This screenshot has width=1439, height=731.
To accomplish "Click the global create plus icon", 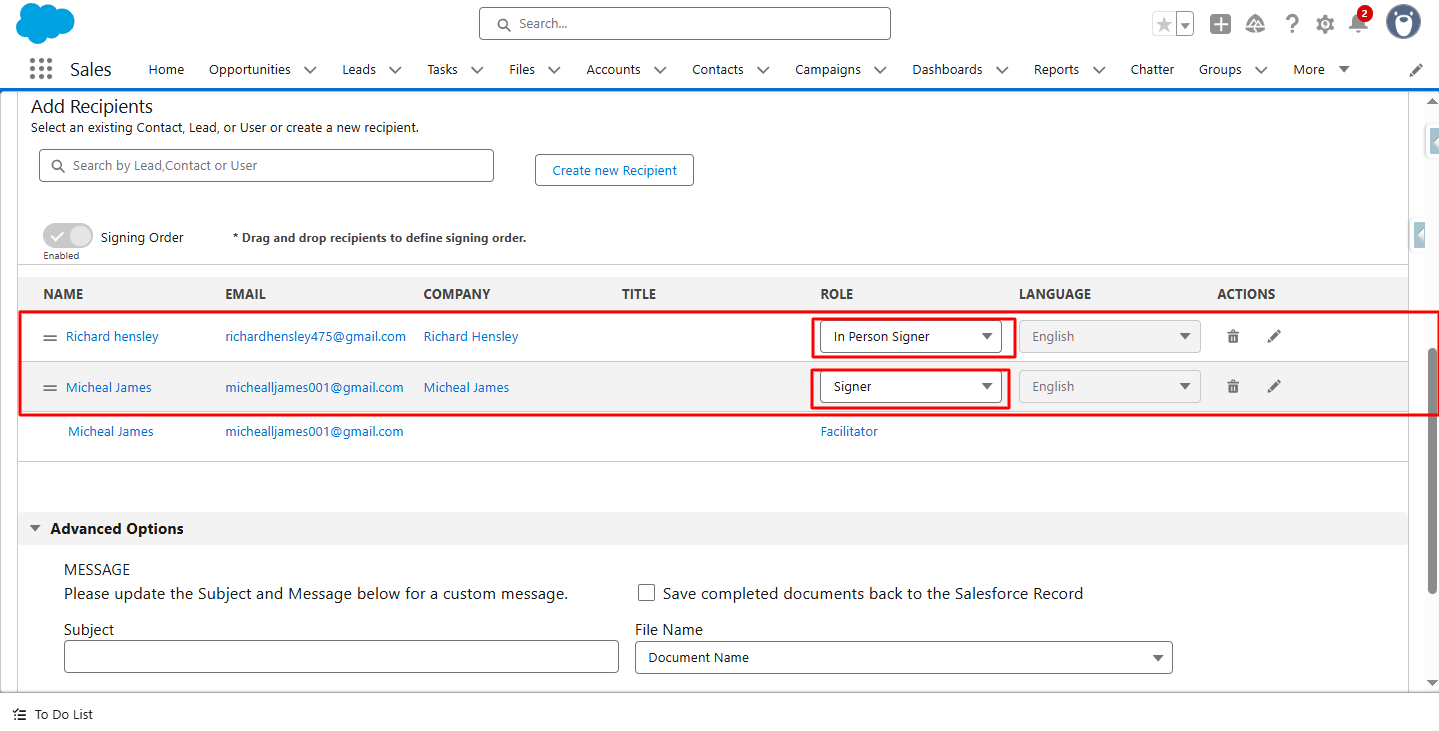I will click(x=1220, y=24).
